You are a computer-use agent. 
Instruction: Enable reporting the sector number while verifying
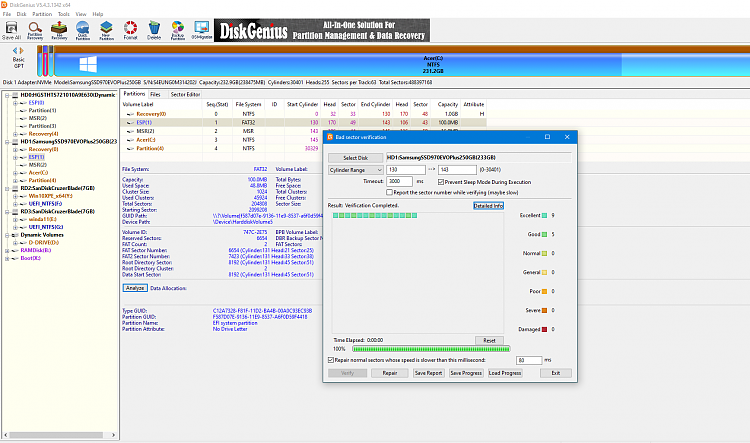(388, 191)
